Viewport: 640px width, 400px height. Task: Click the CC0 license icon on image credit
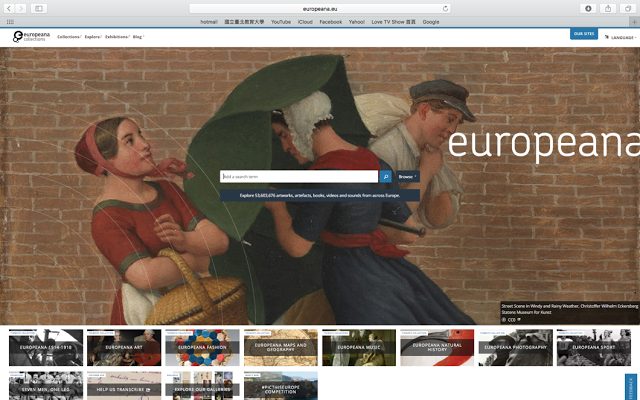(x=511, y=320)
